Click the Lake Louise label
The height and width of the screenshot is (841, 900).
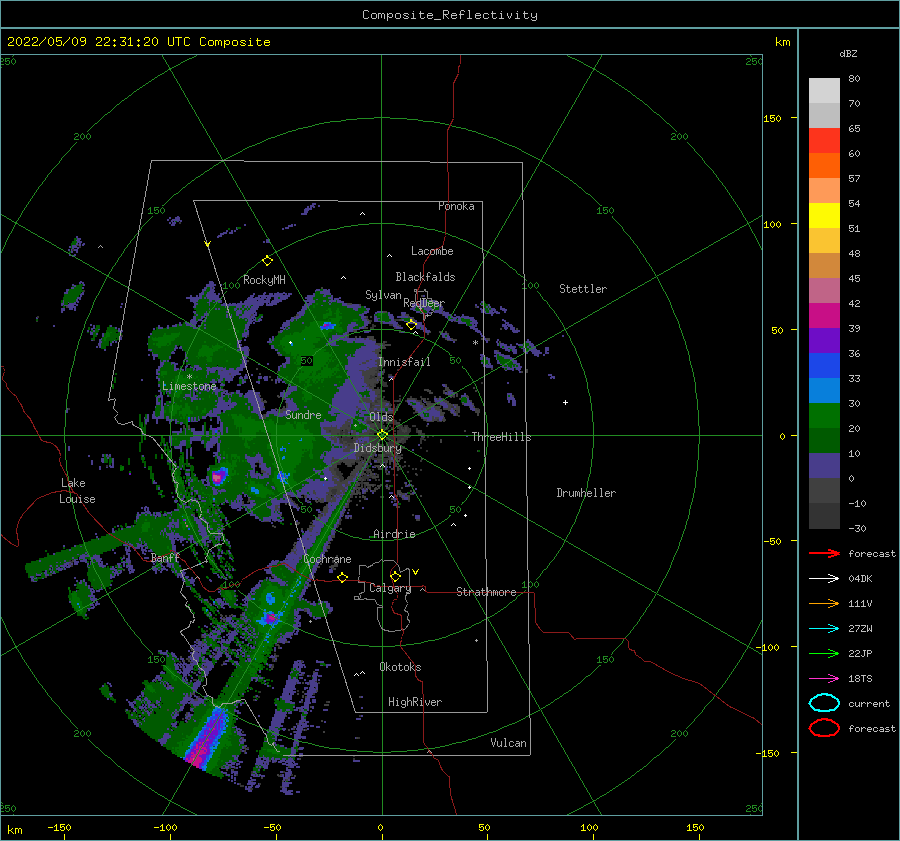tap(77, 491)
